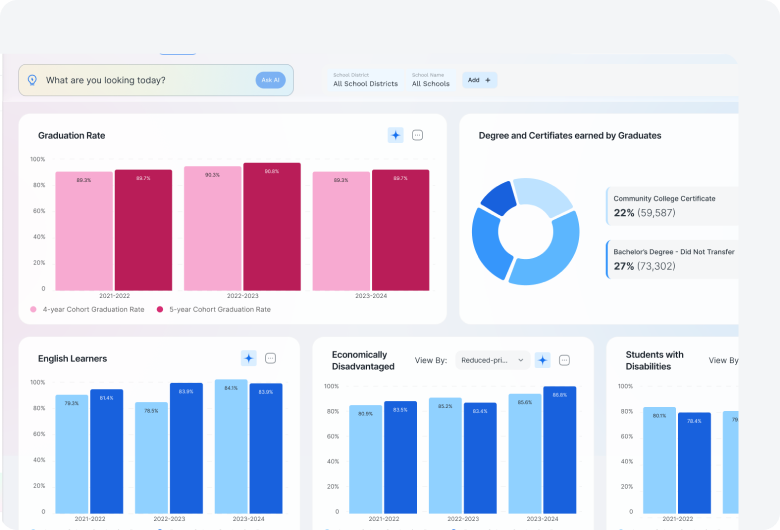Open more options menu on Graduation Rate card
The image size is (780, 530).
click(418, 135)
